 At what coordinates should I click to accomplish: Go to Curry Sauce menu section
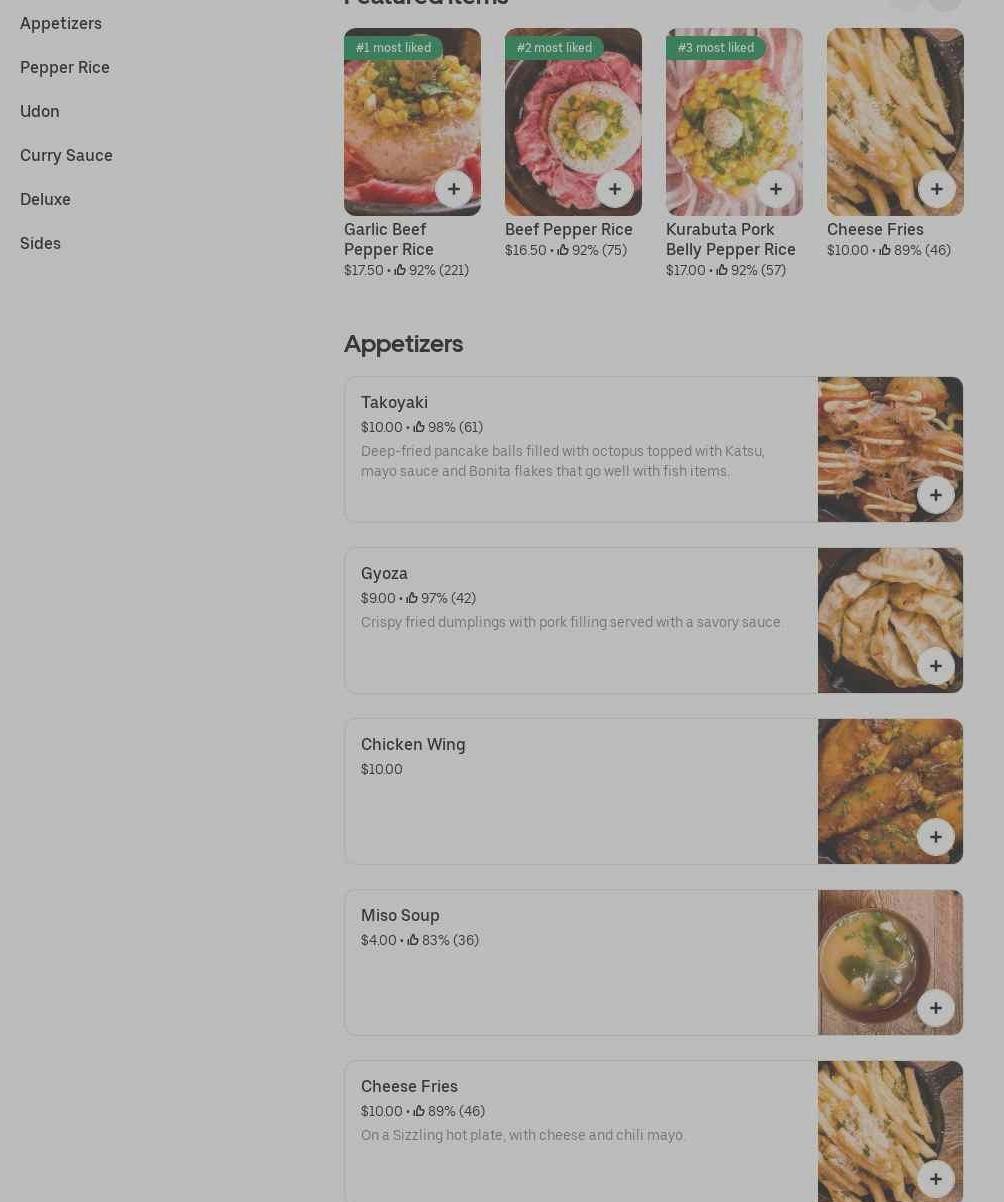[x=66, y=155]
